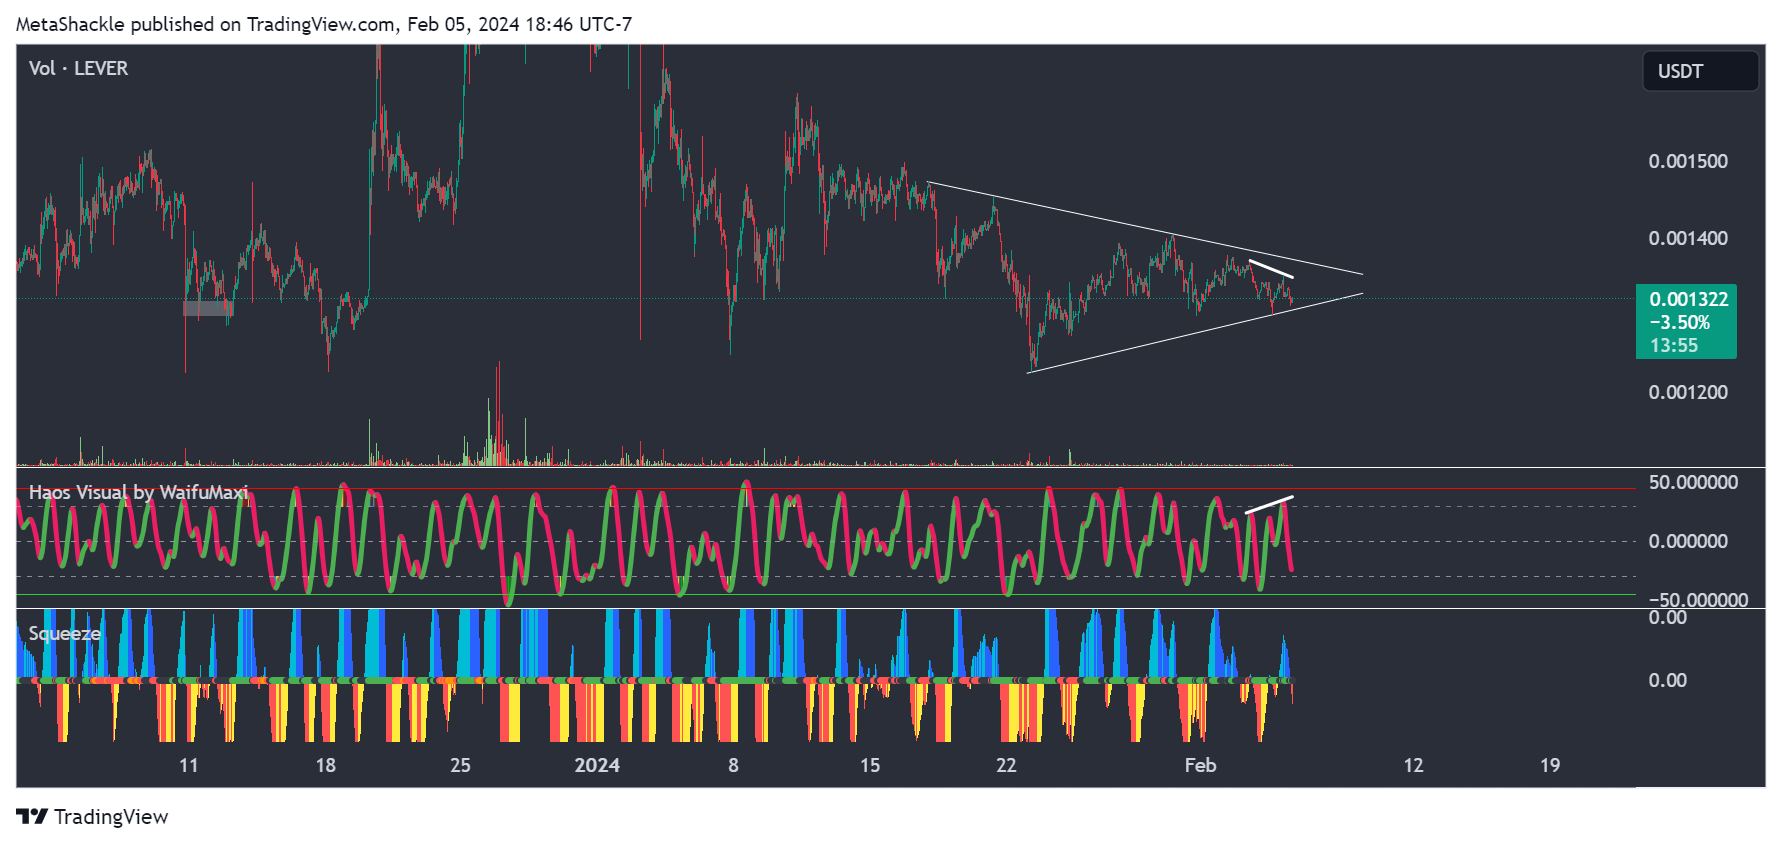Click the -50.000000 oscillator scale value
Viewport: 1782px width, 845px height.
click(1698, 600)
